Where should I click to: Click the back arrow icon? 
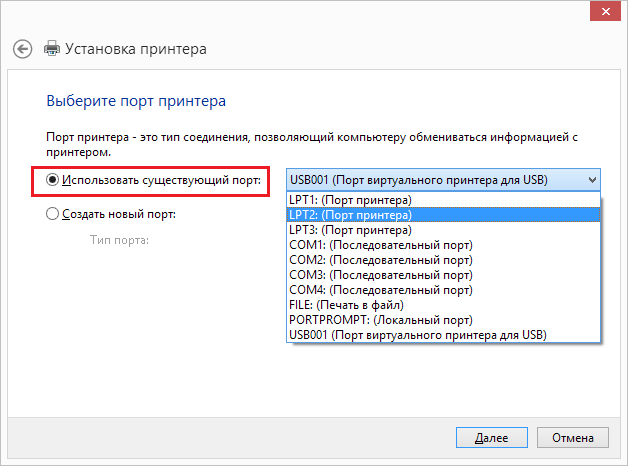click(23, 49)
